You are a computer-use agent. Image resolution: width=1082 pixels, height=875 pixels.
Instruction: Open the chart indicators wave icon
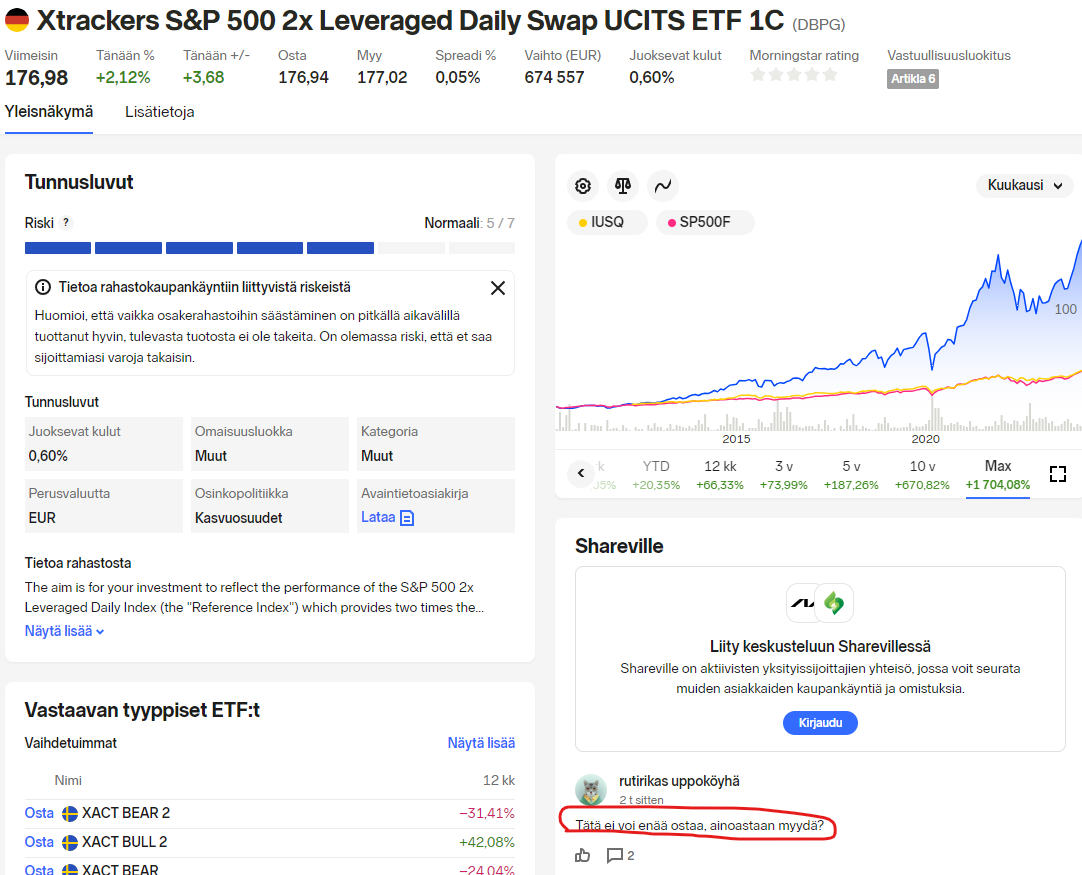(x=662, y=186)
